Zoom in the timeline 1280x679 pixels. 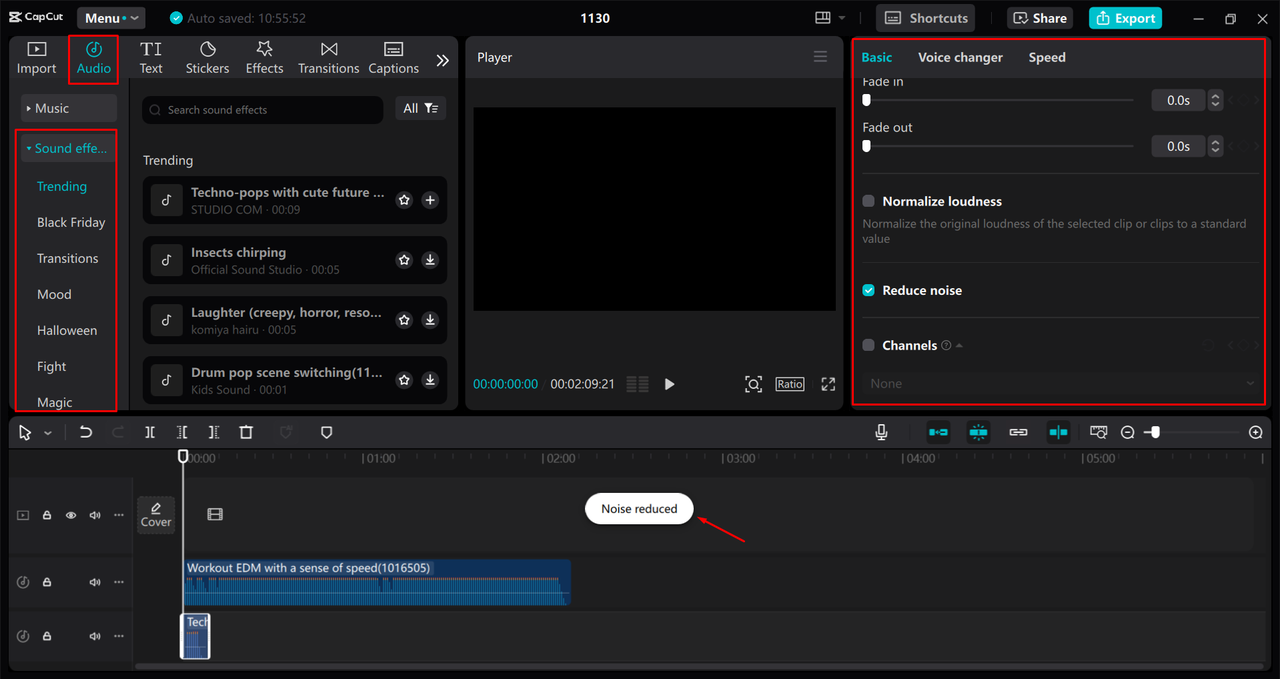pos(1256,432)
